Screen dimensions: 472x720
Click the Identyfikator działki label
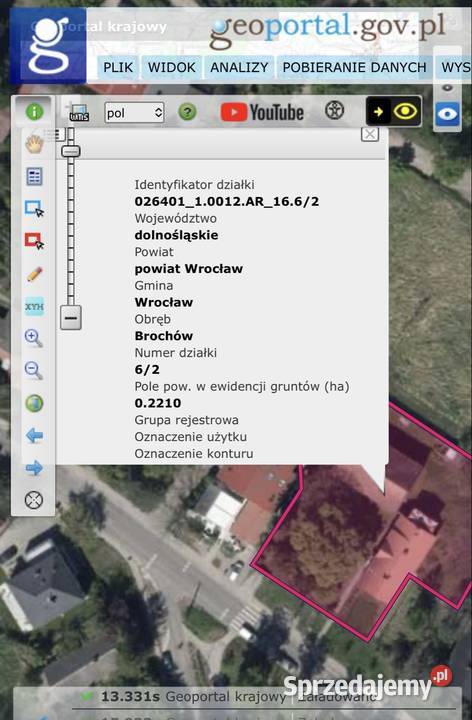coord(194,185)
